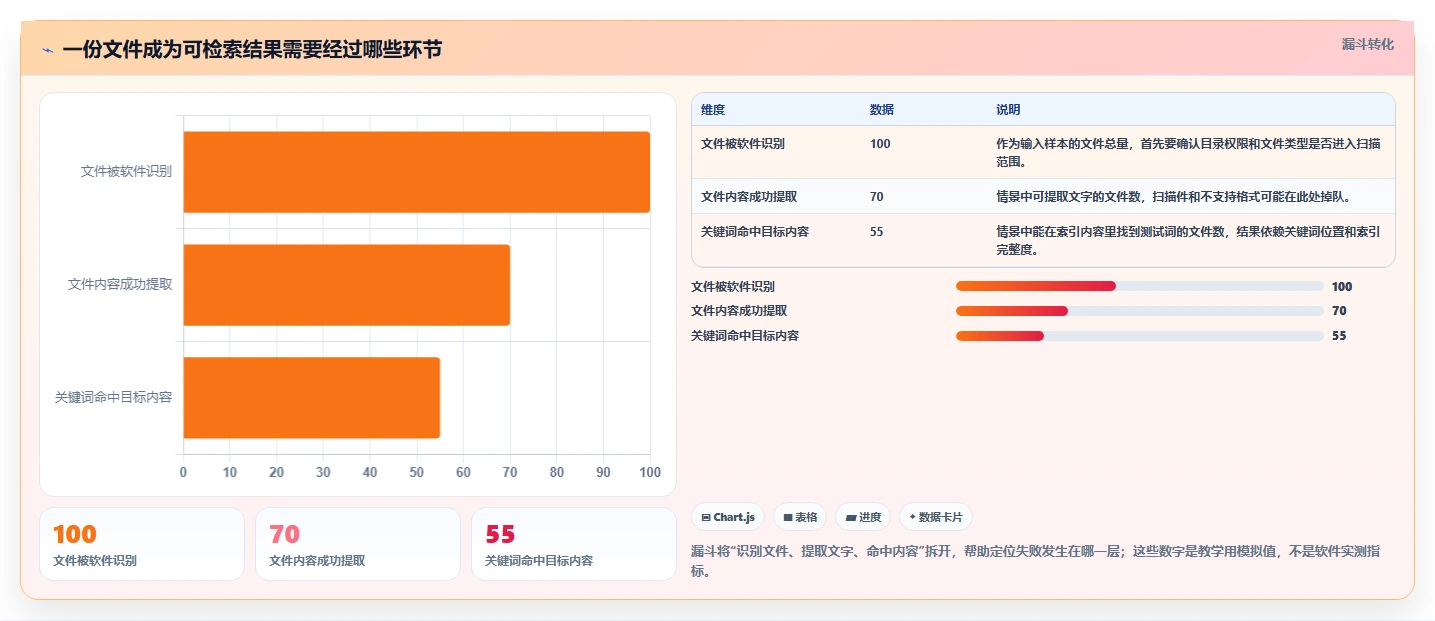Click the 数据 table column header
Viewport: 1435px width, 621px height.
[882, 109]
